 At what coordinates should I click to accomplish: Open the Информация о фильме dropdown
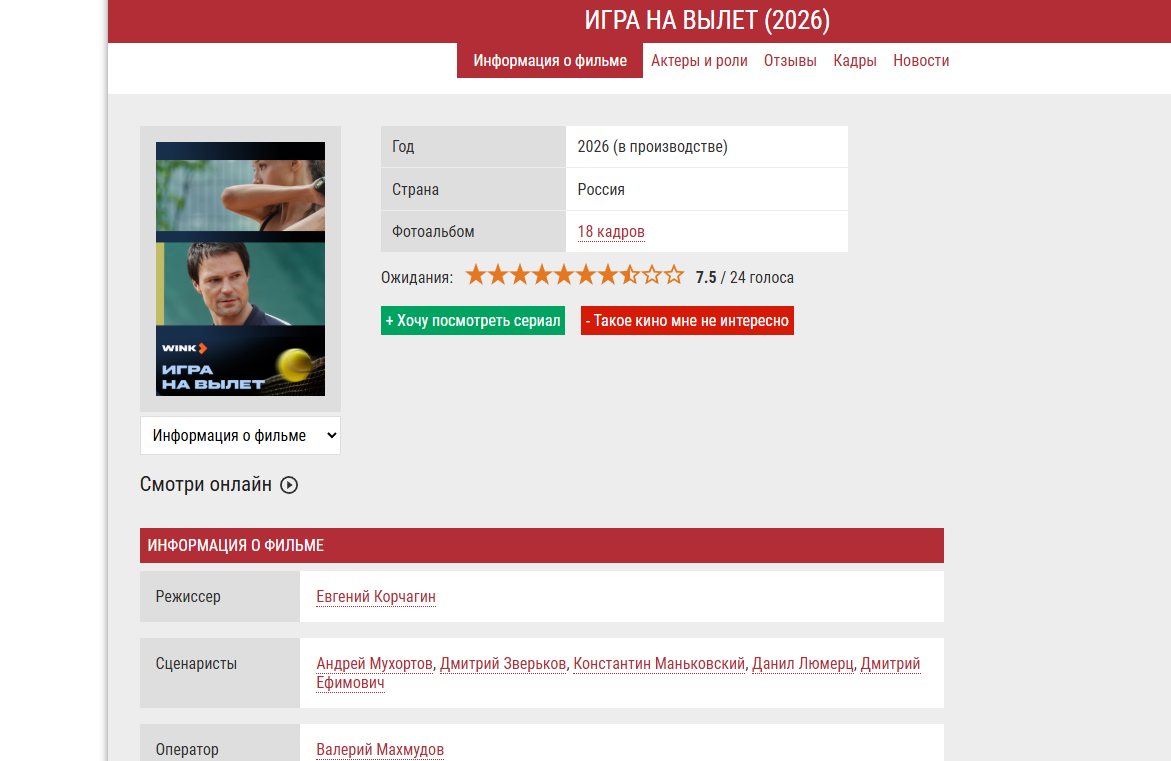click(240, 436)
